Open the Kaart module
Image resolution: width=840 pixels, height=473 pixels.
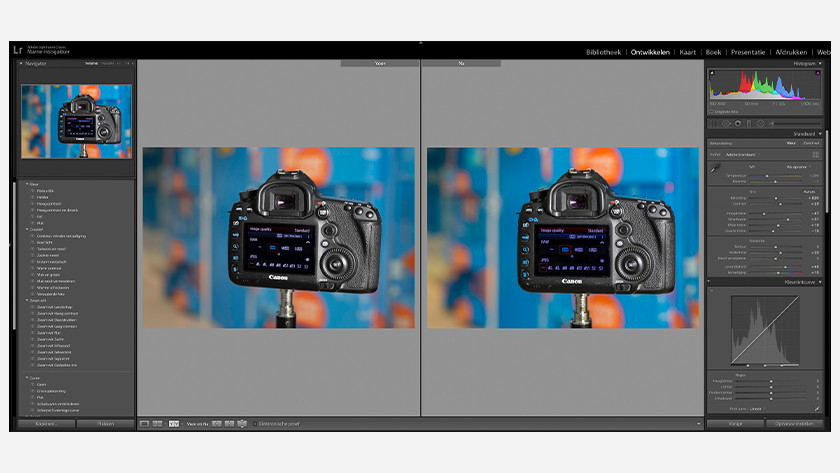point(687,52)
